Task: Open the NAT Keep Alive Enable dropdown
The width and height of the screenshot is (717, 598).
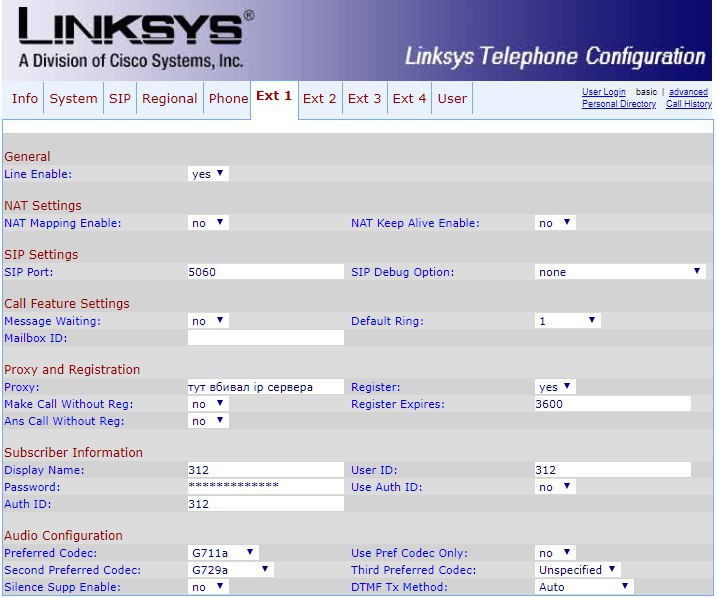Action: point(555,223)
